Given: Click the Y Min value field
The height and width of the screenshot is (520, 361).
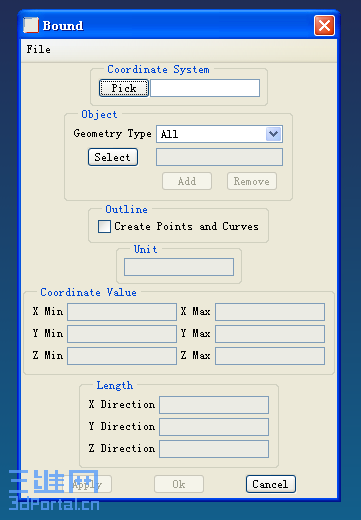Looking at the screenshot, I should pos(122,334).
